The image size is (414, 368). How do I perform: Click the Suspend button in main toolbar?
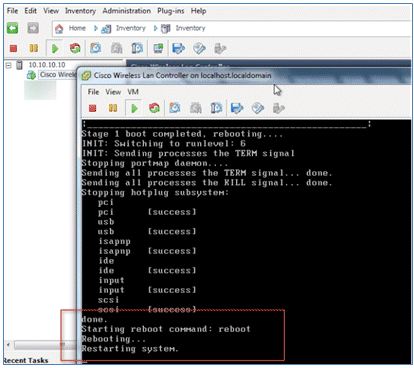pyautogui.click(x=34, y=49)
